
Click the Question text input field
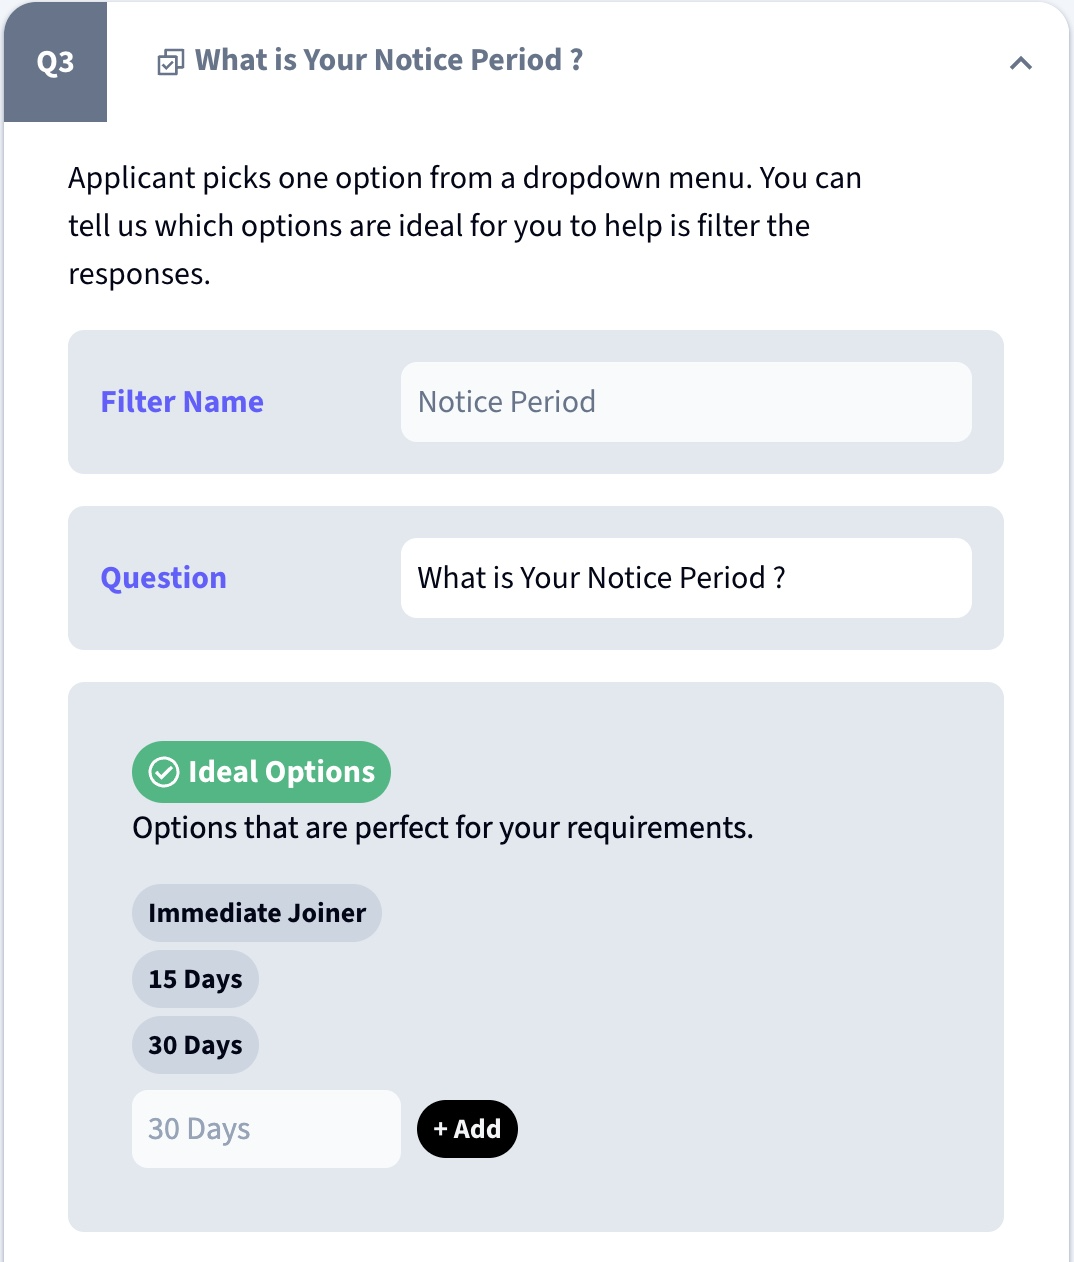point(686,578)
